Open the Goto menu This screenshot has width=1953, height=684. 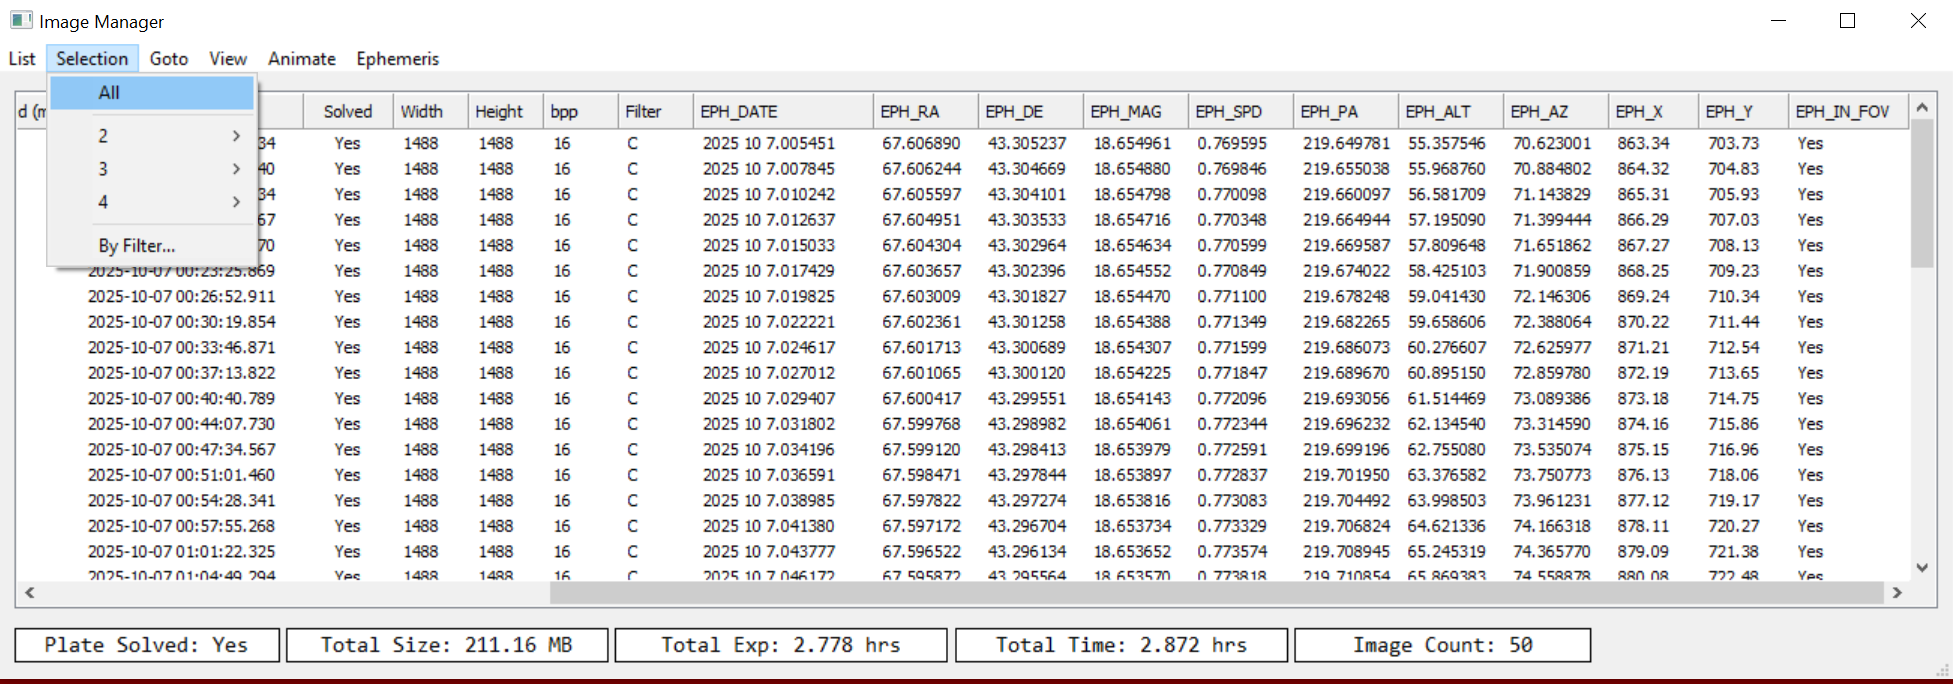[x=169, y=59]
